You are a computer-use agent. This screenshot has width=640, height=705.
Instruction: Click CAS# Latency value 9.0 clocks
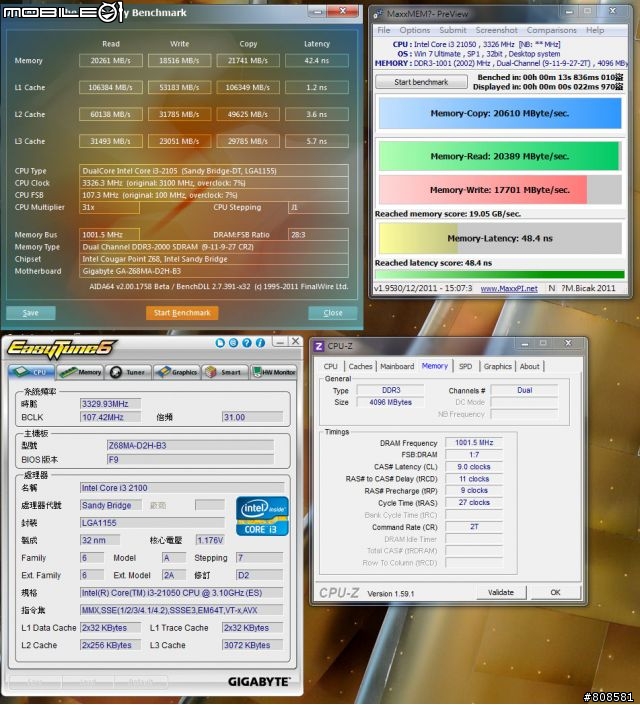[x=474, y=467]
